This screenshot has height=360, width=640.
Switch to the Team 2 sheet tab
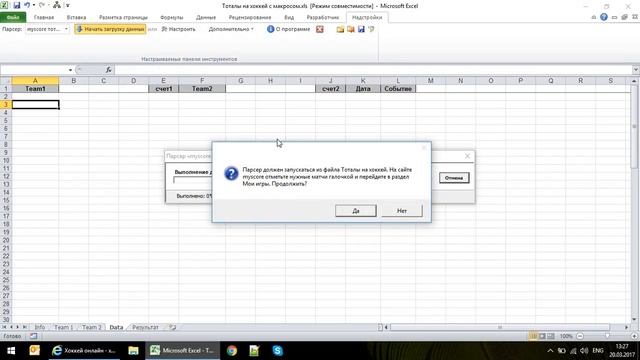(92, 327)
